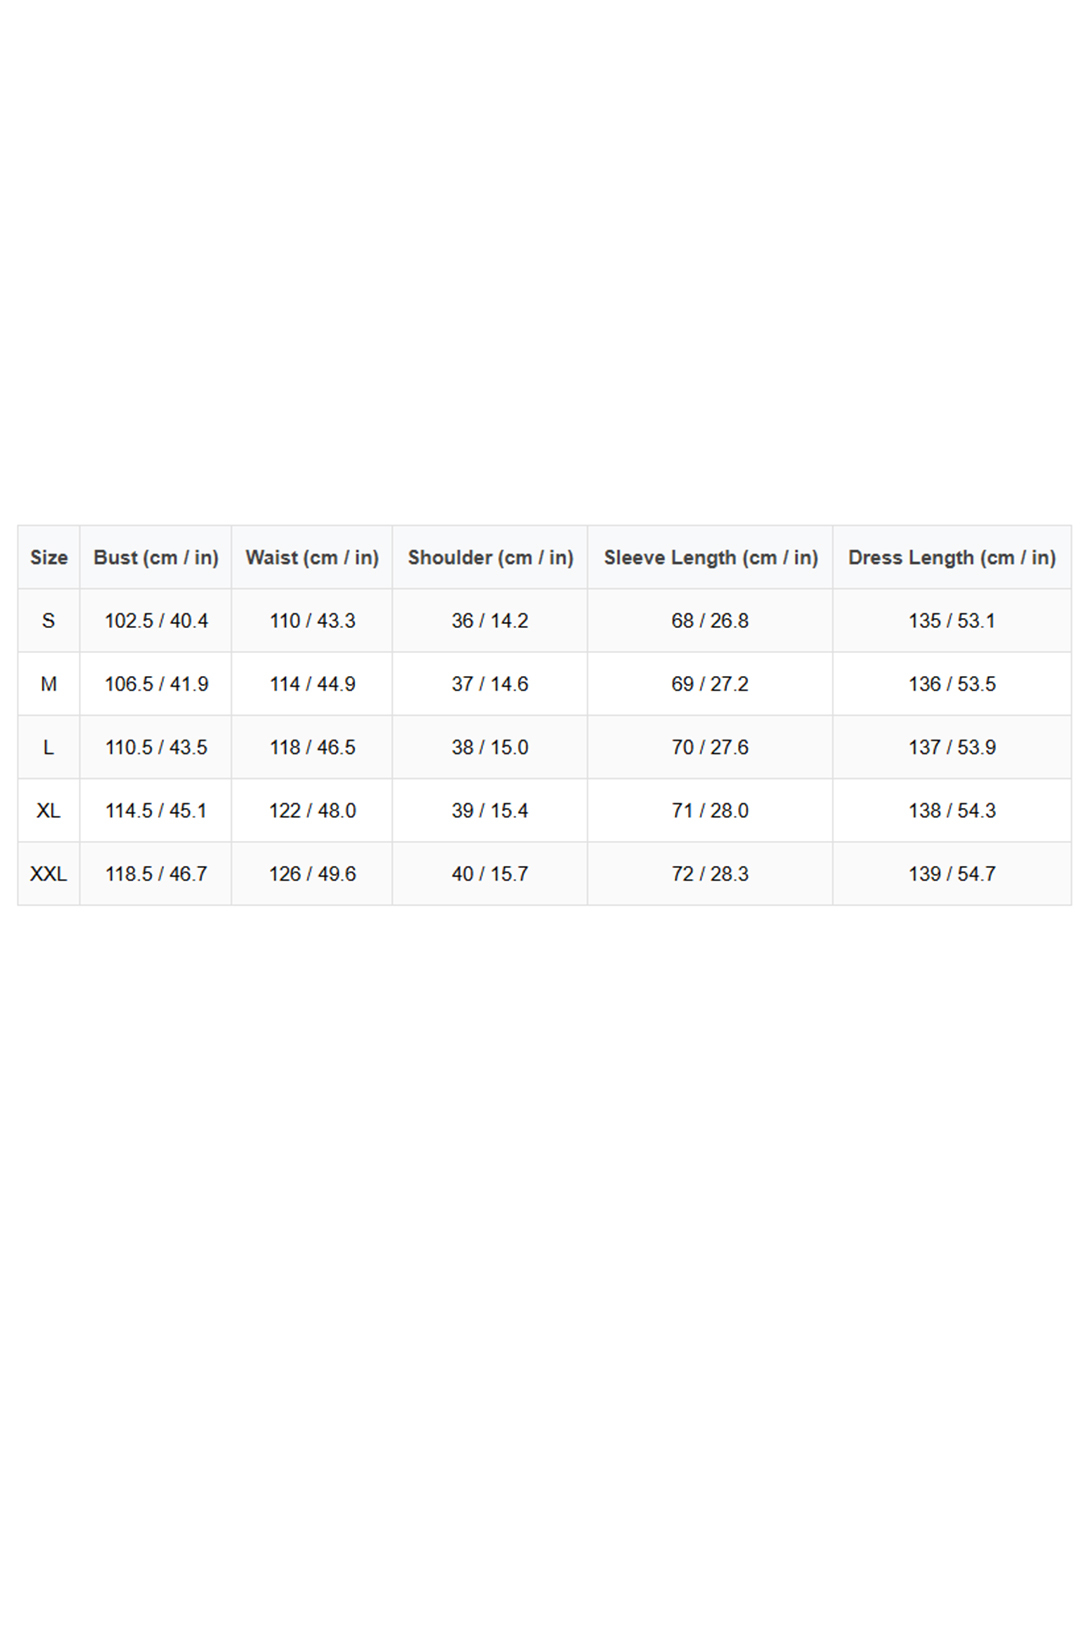Select the size XXL row label
The height and width of the screenshot is (1632, 1088).
tap(49, 874)
